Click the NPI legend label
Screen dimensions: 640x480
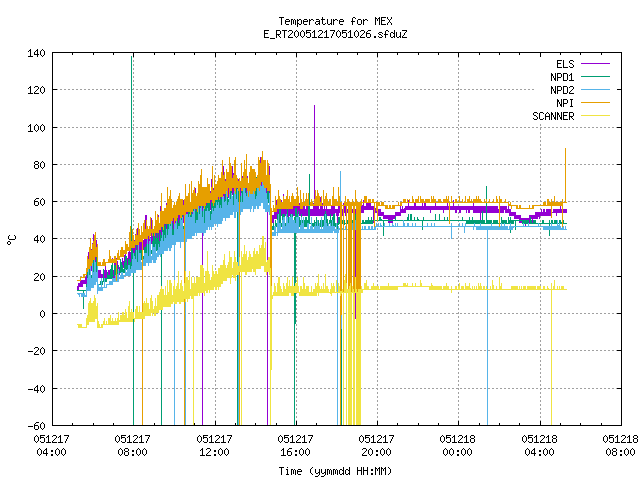565,103
